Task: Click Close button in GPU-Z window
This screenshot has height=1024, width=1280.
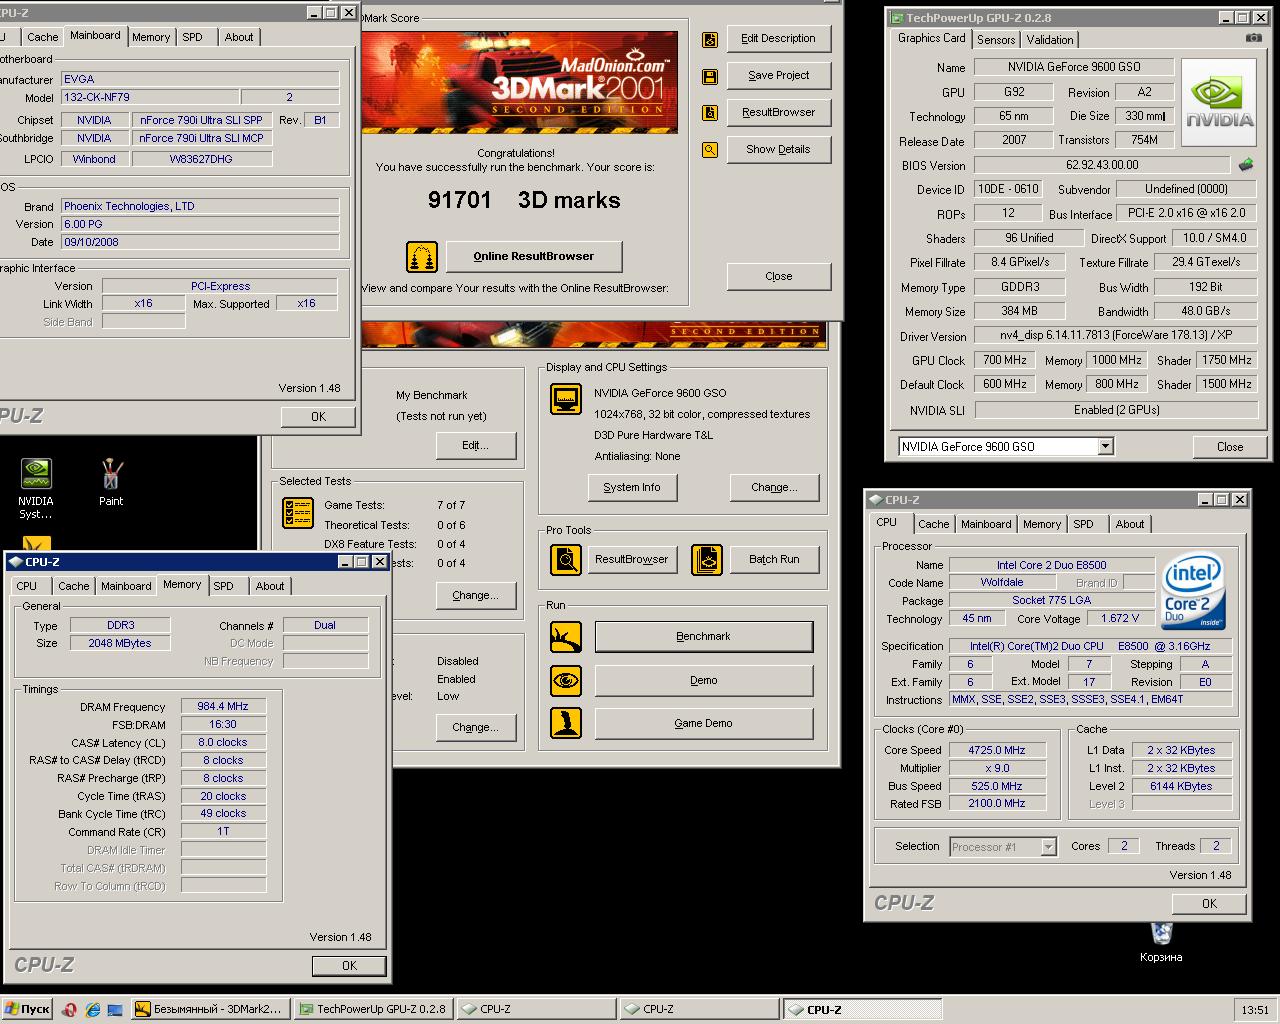Action: point(1230,447)
